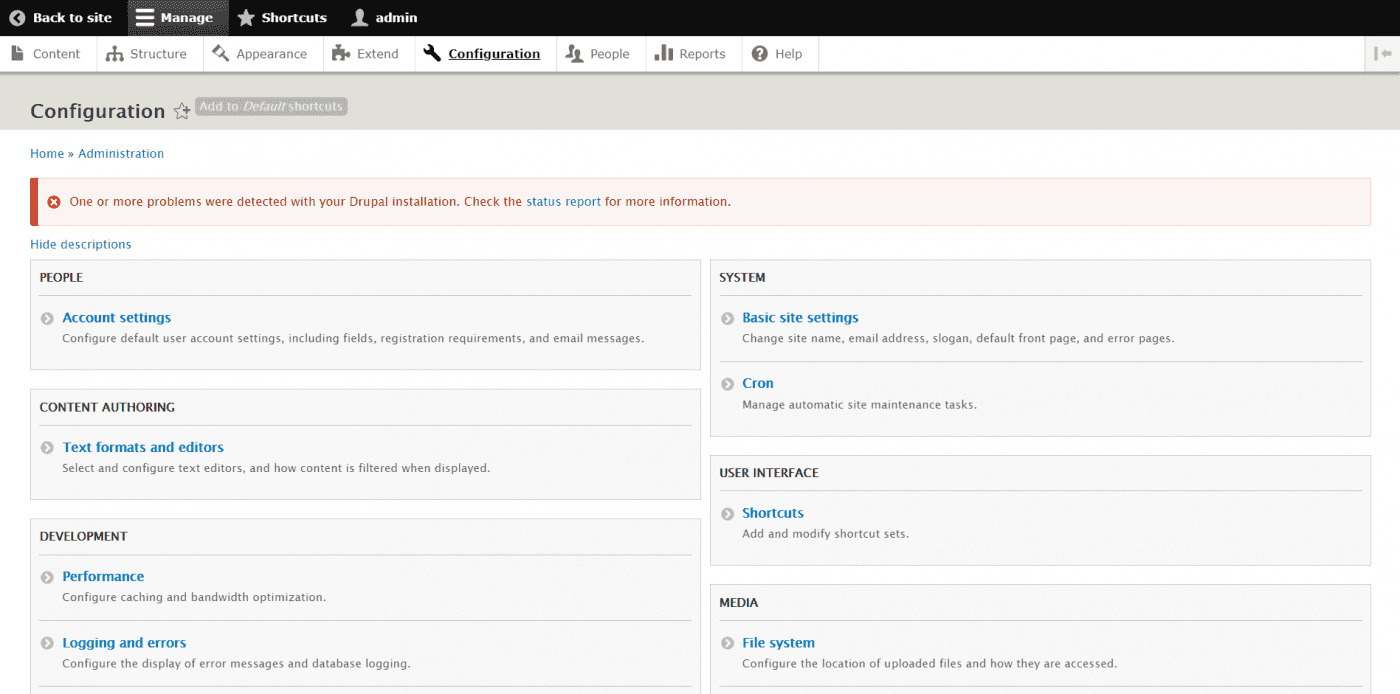Click the Shortcuts toolbar tab label
Screen dimensions: 1400x694
[x=294, y=18]
